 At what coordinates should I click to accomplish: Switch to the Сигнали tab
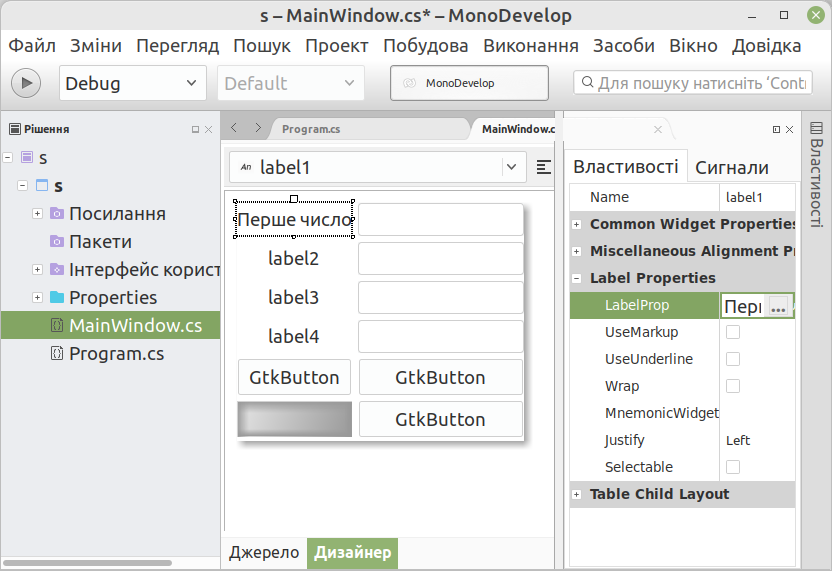click(732, 167)
